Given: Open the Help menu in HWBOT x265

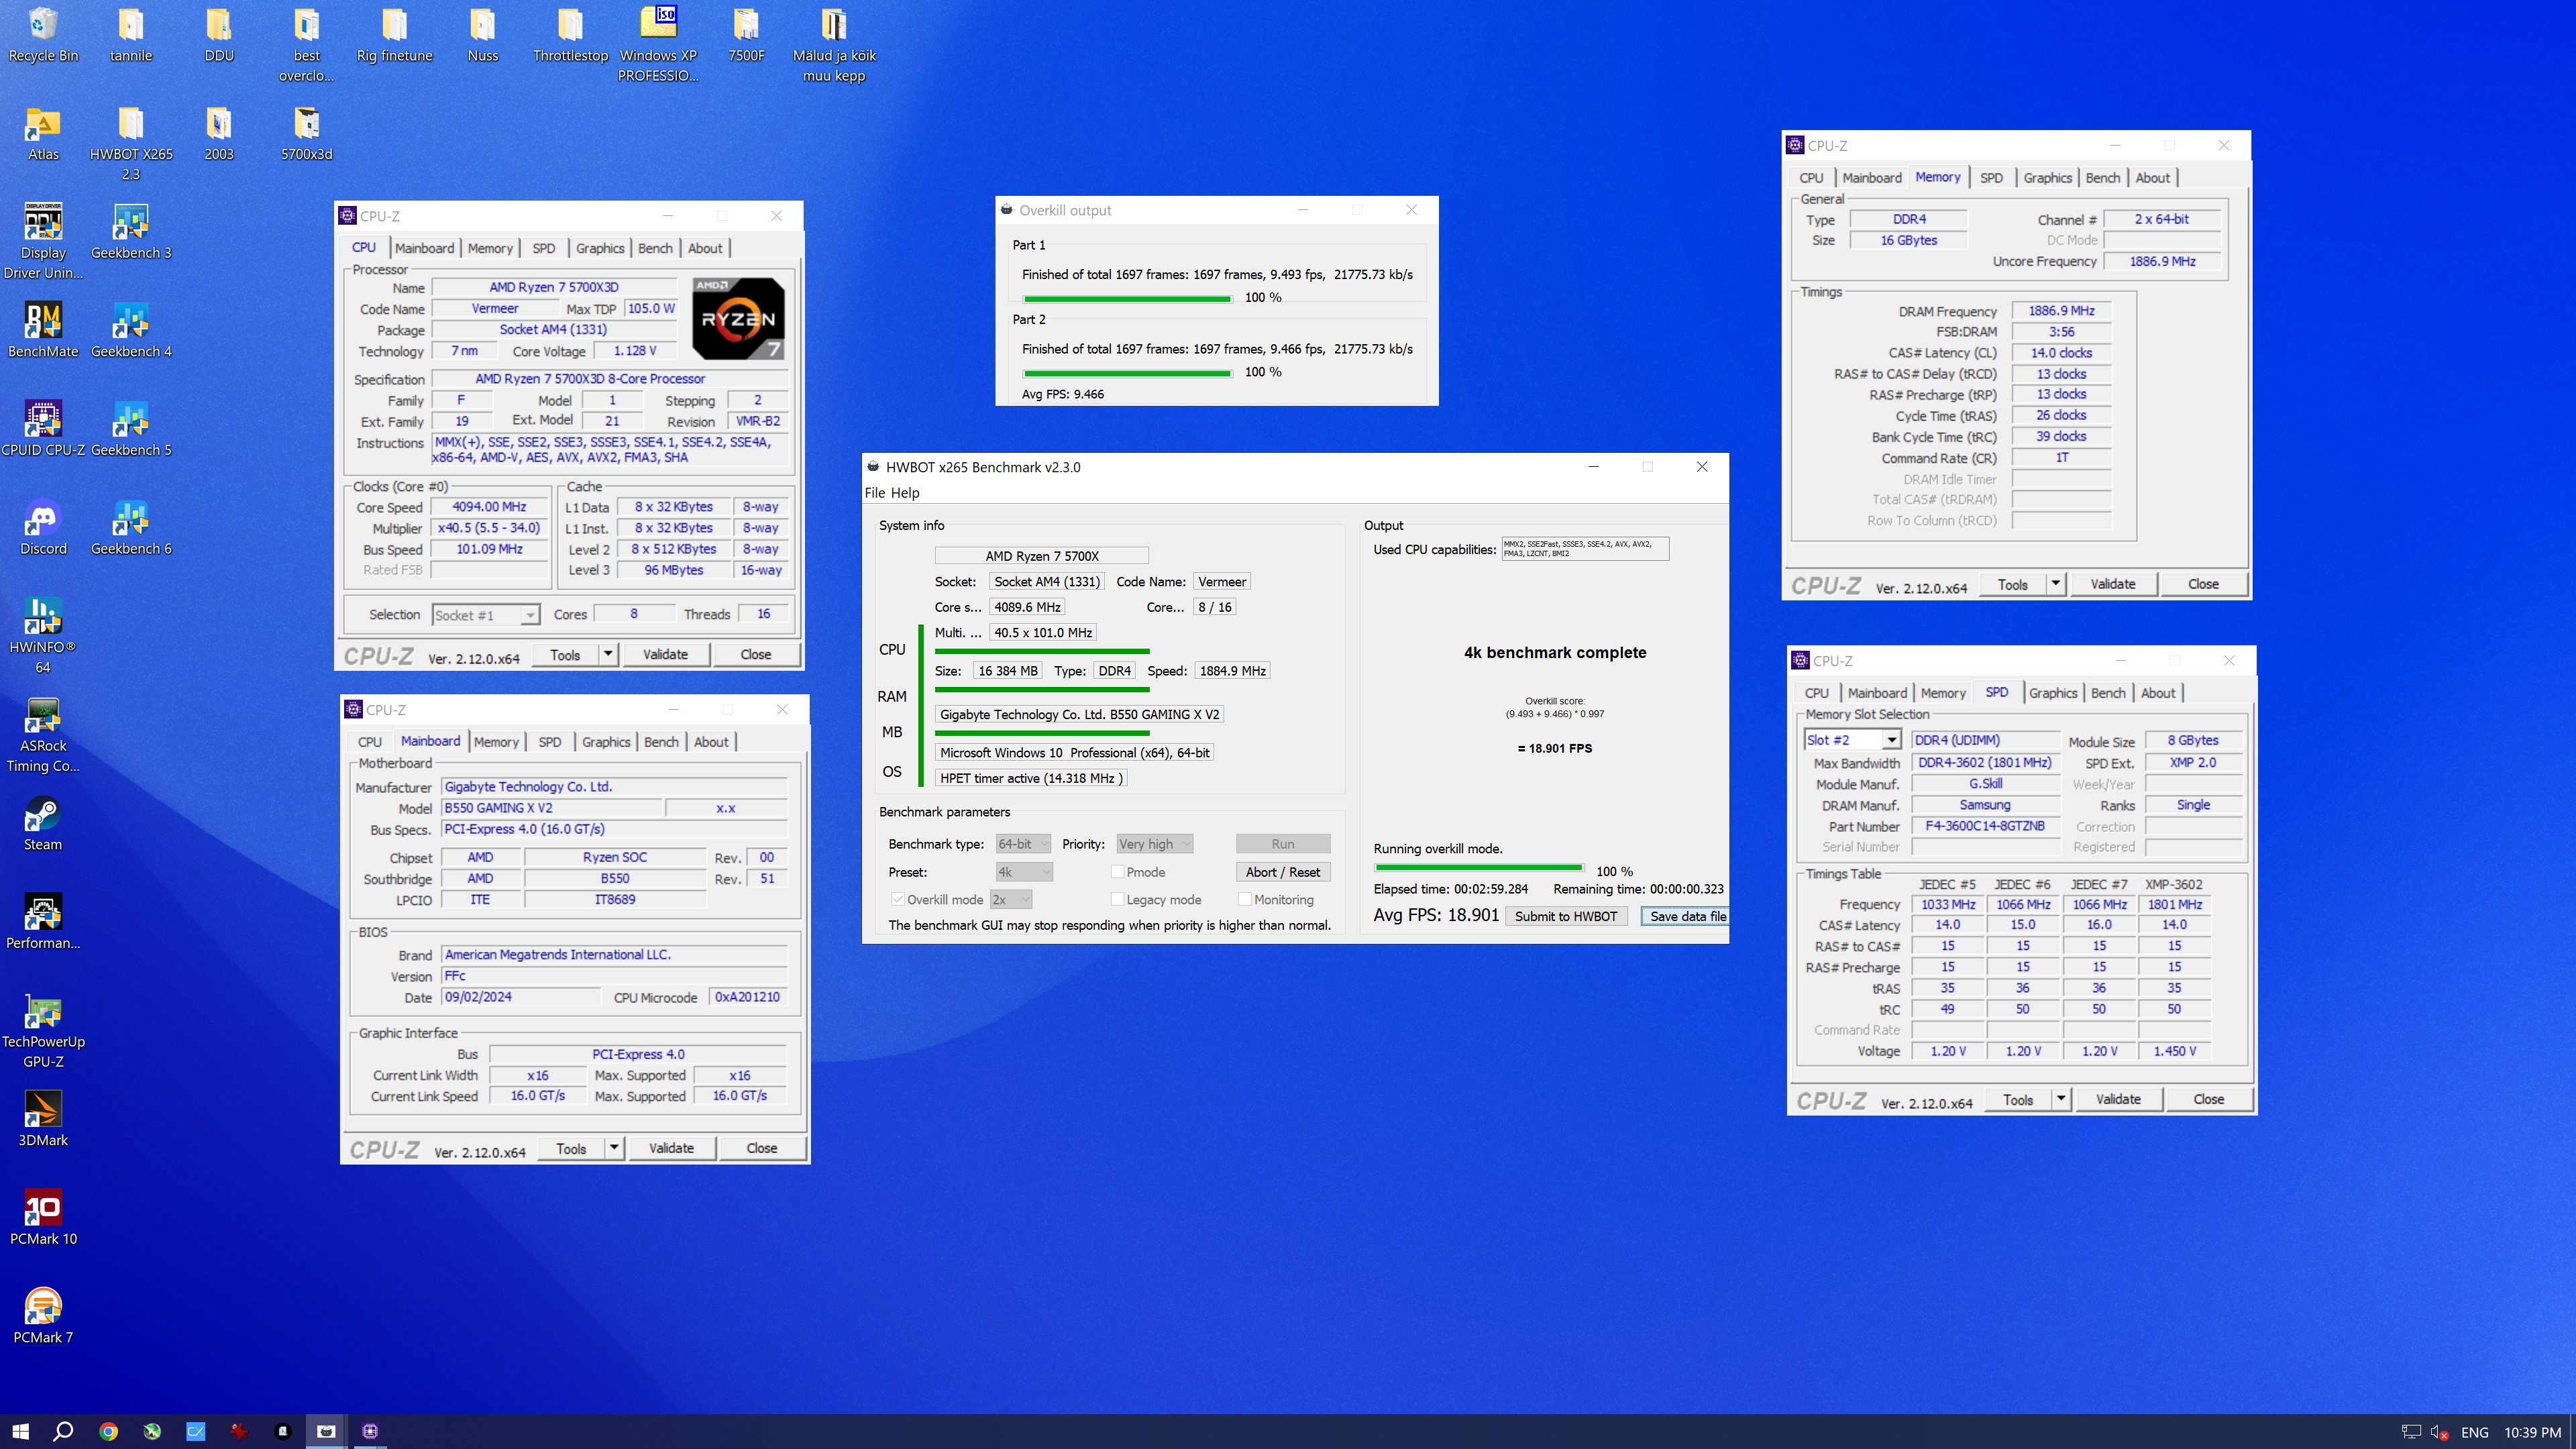Looking at the screenshot, I should point(905,492).
